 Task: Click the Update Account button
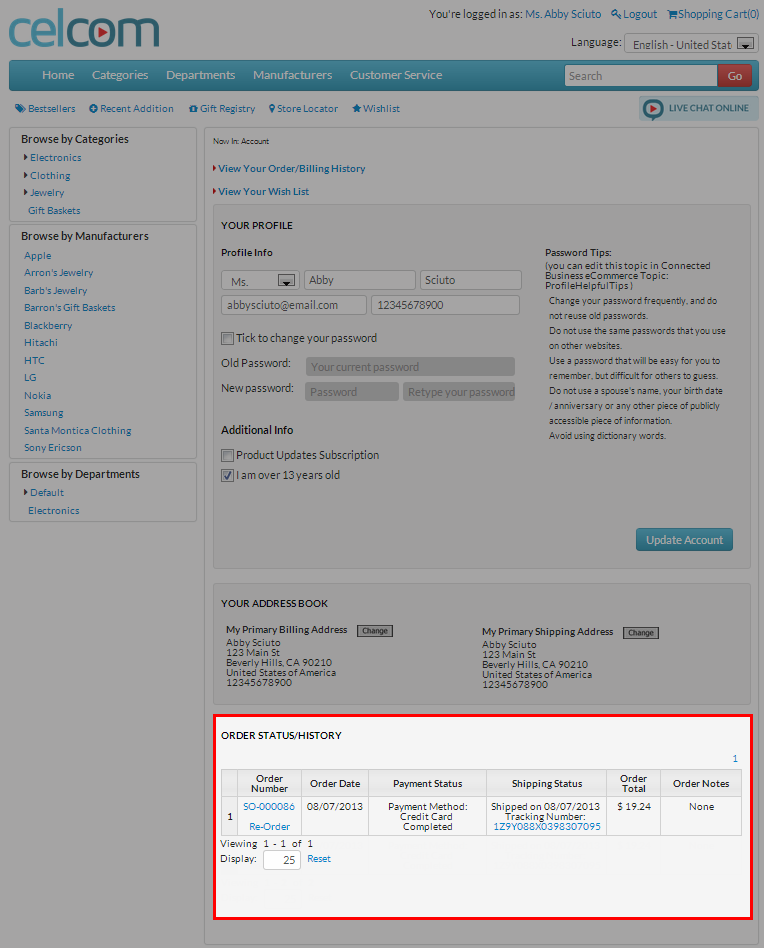[684, 540]
